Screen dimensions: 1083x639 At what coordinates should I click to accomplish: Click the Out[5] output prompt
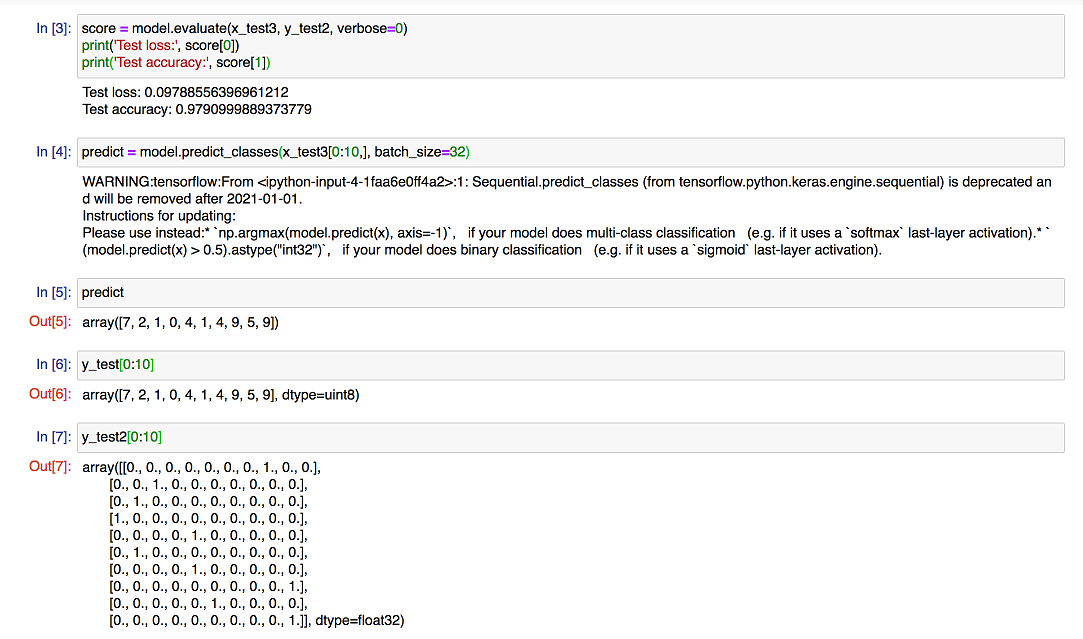(x=50, y=322)
